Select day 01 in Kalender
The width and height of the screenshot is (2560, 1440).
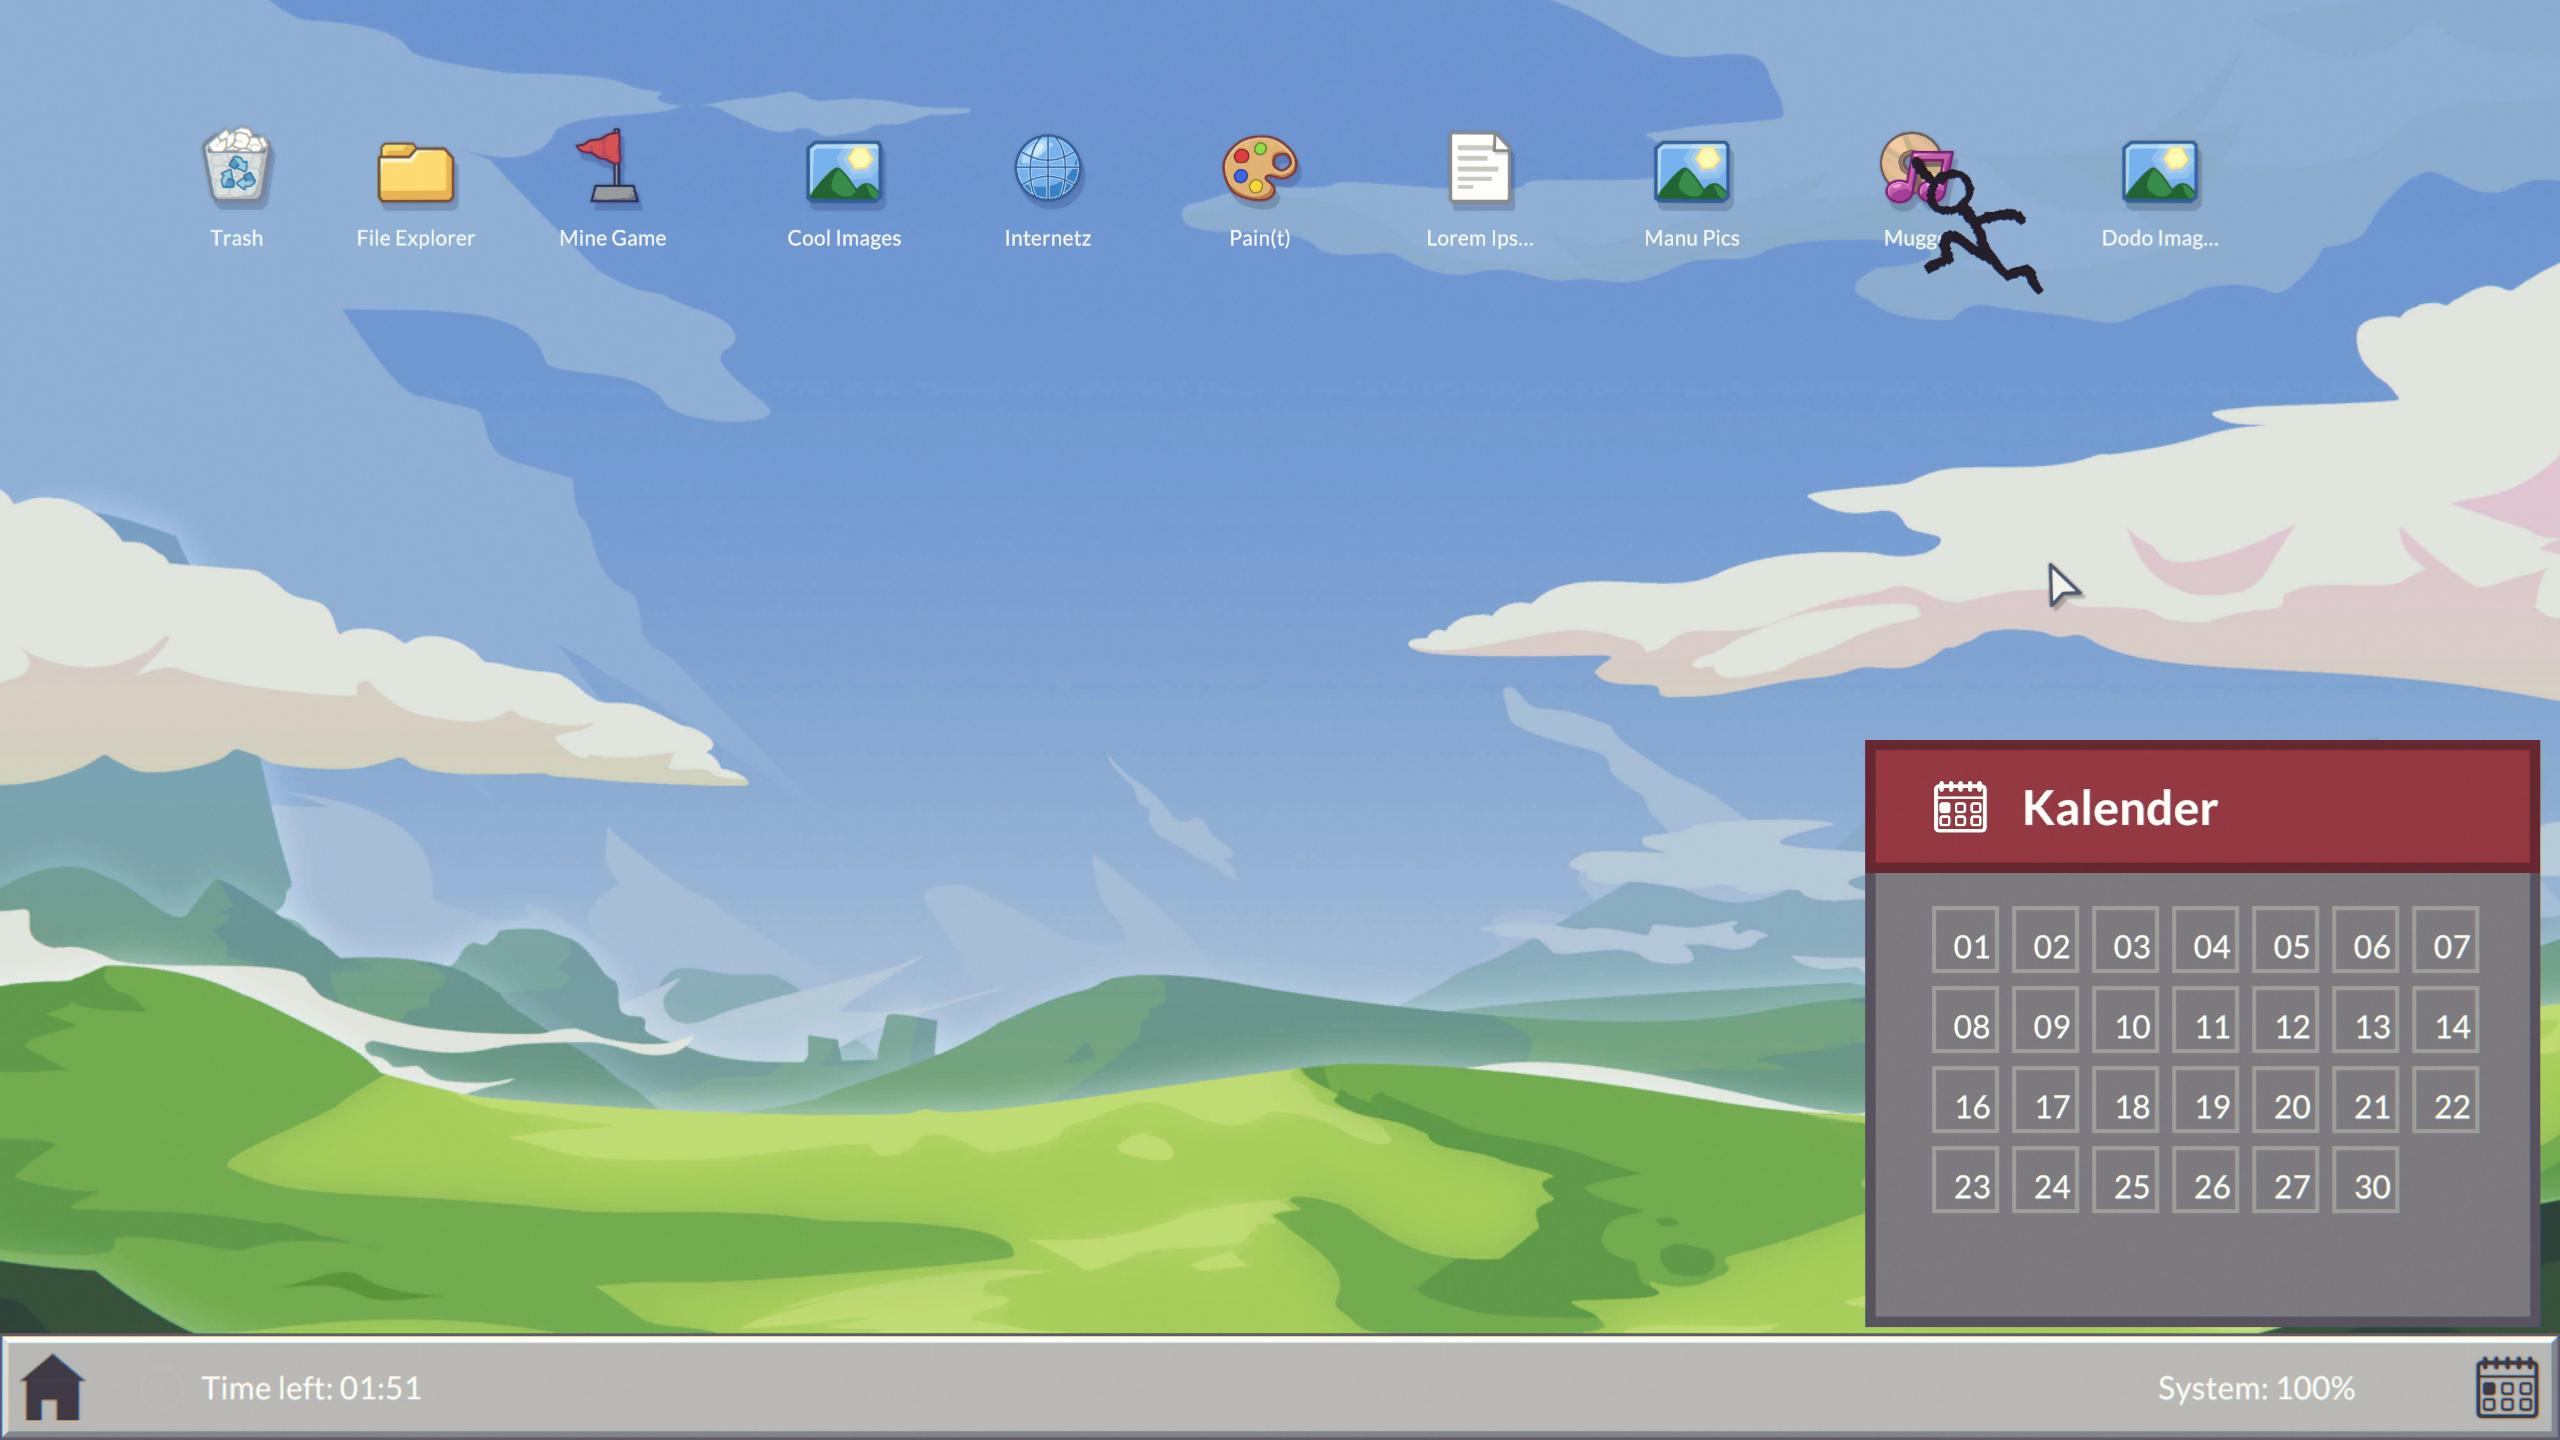[1965, 940]
